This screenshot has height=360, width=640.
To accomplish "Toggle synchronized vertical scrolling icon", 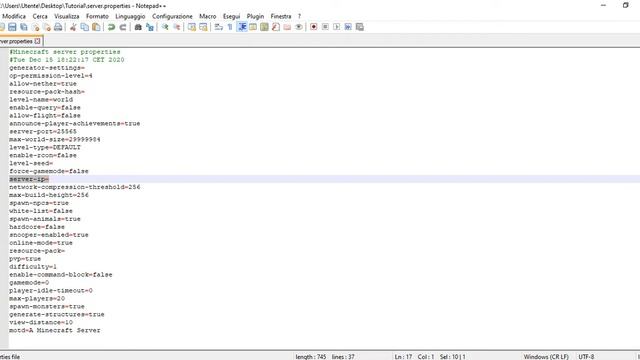I will tap(191, 27).
